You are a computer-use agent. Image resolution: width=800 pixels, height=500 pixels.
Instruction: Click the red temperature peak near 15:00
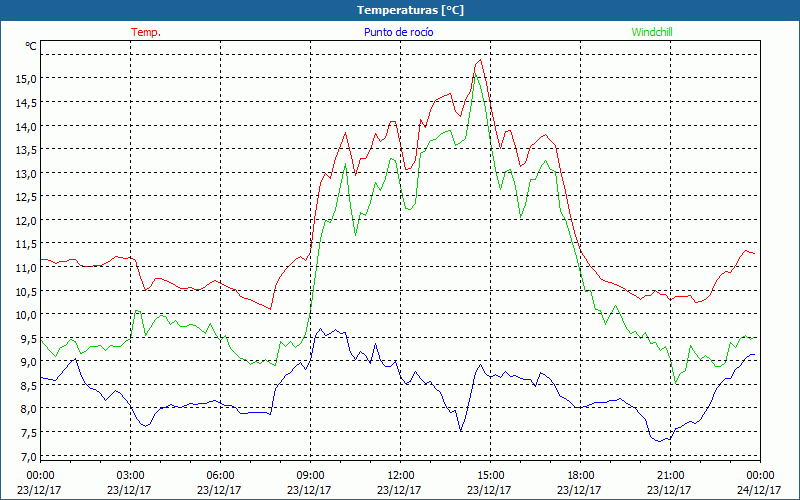point(480,60)
